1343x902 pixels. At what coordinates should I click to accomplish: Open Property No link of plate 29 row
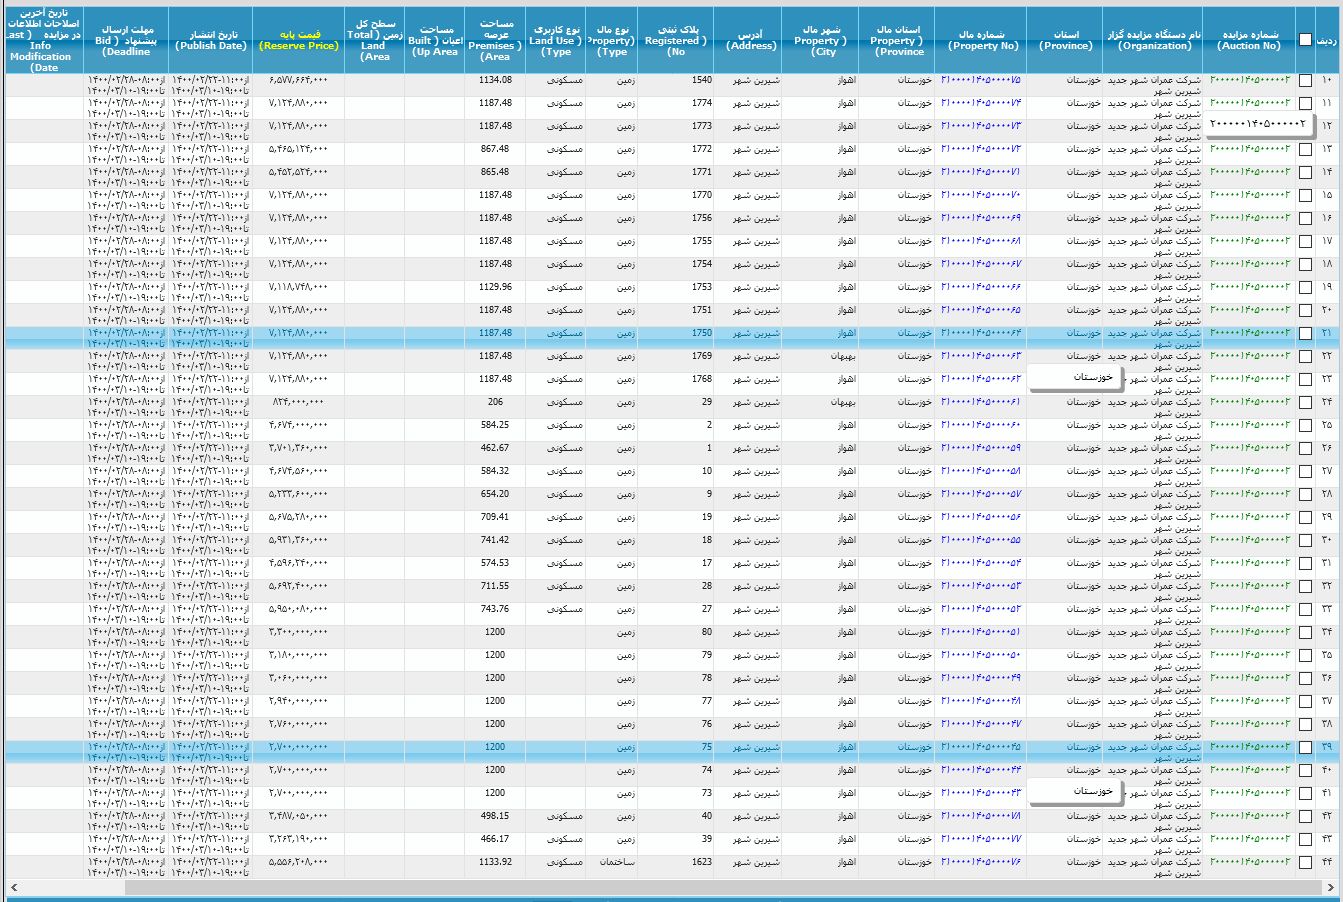tap(981, 402)
